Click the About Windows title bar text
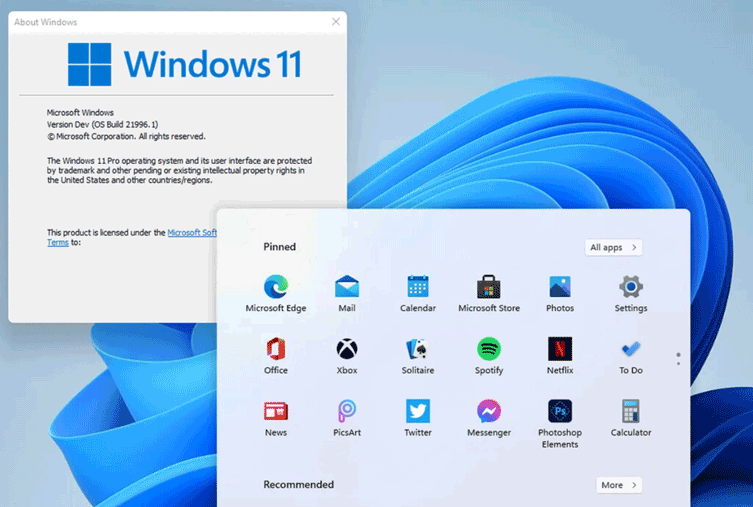The height and width of the screenshot is (507, 753). click(x=46, y=22)
